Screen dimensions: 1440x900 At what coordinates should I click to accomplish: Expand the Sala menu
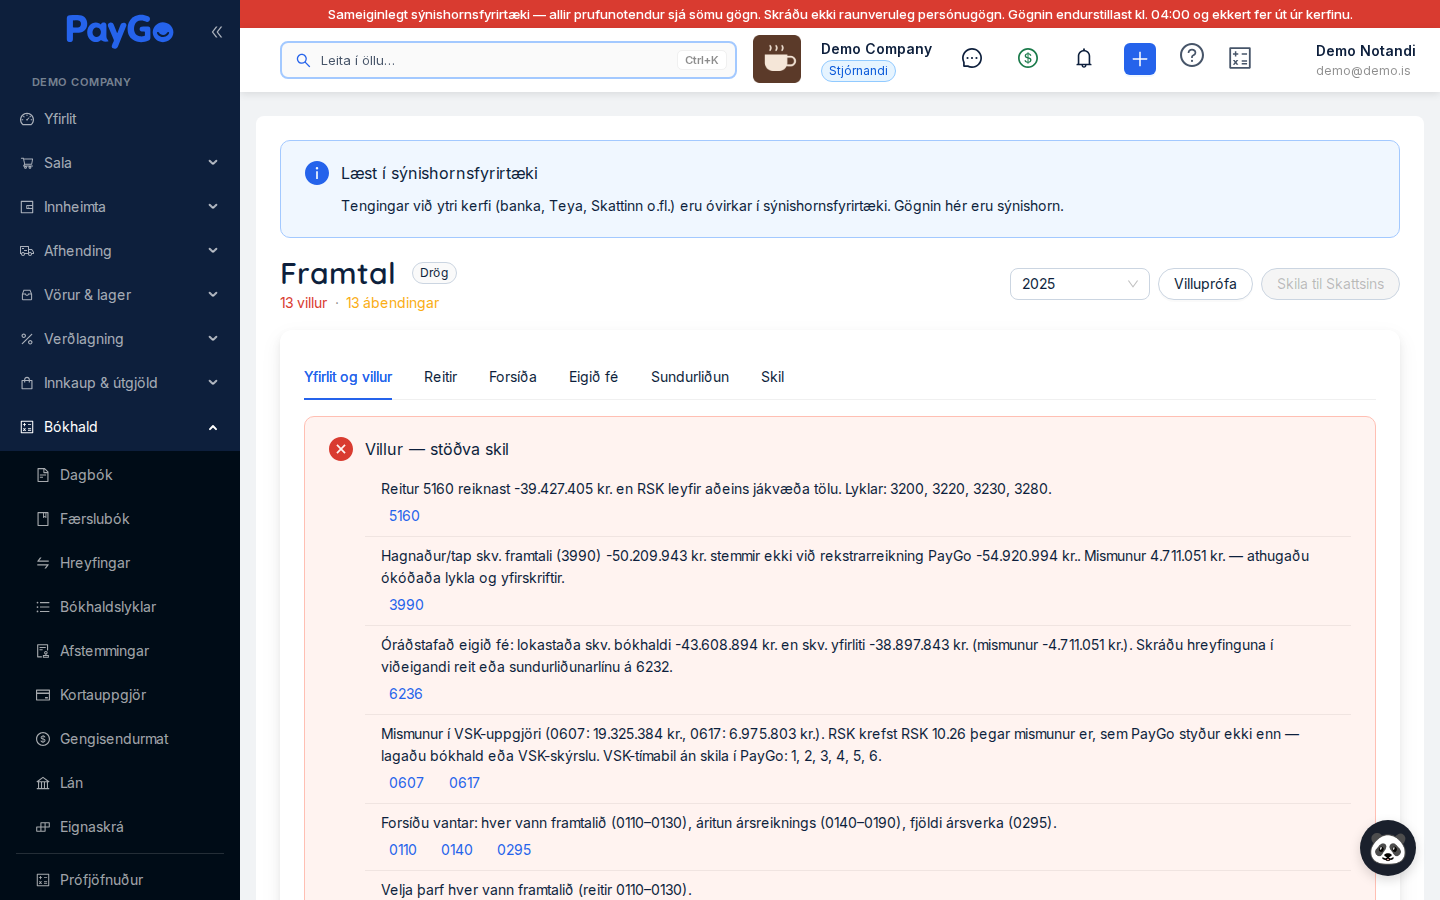pos(120,163)
